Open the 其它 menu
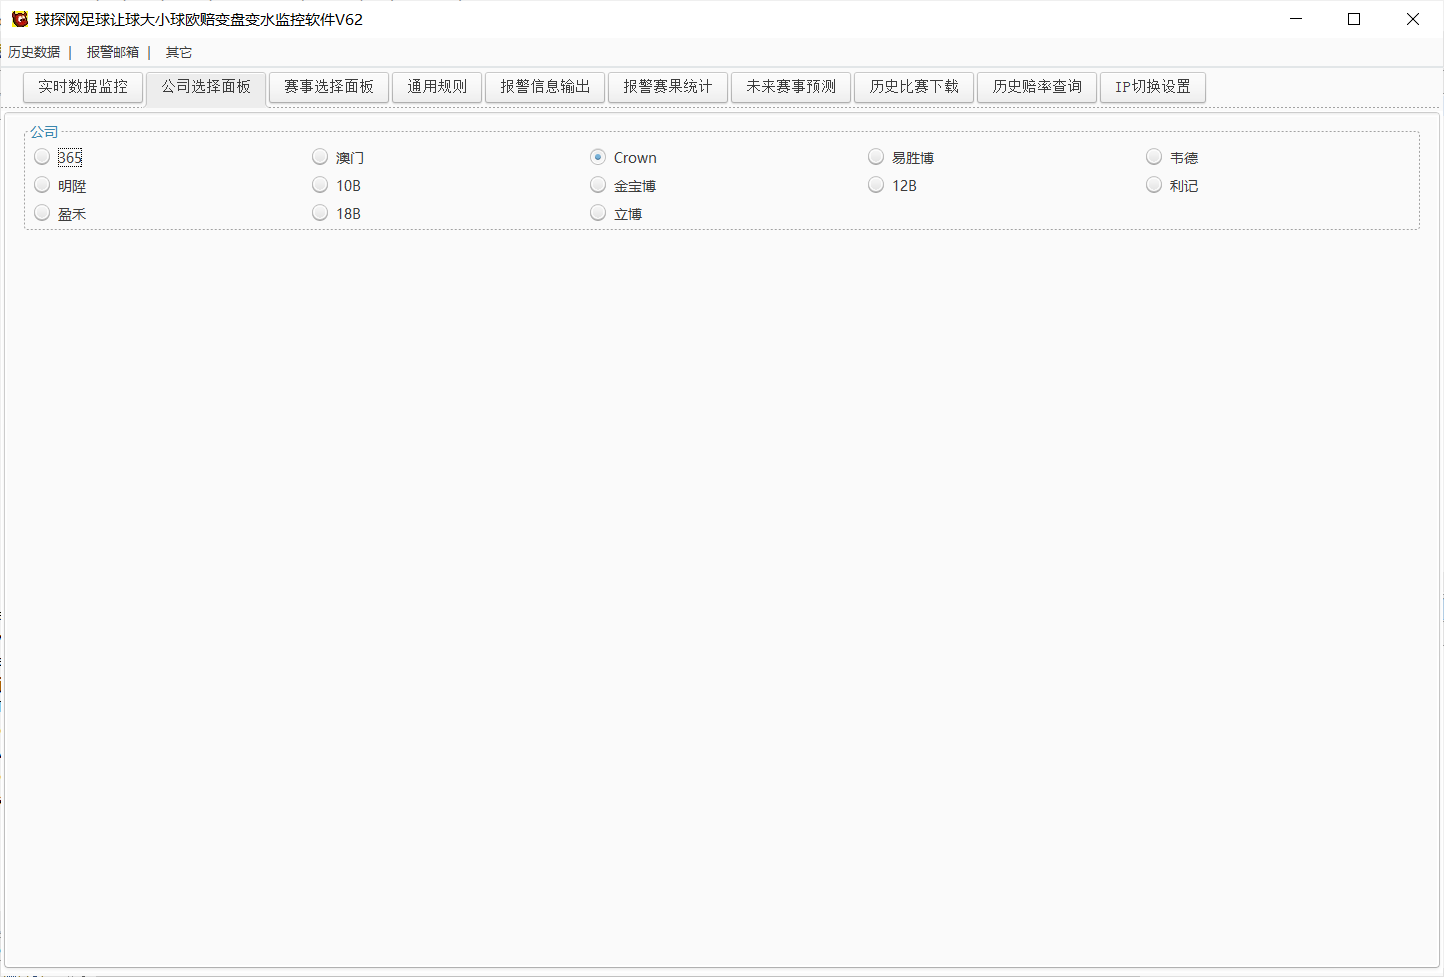Image resolution: width=1444 pixels, height=977 pixels. click(179, 52)
